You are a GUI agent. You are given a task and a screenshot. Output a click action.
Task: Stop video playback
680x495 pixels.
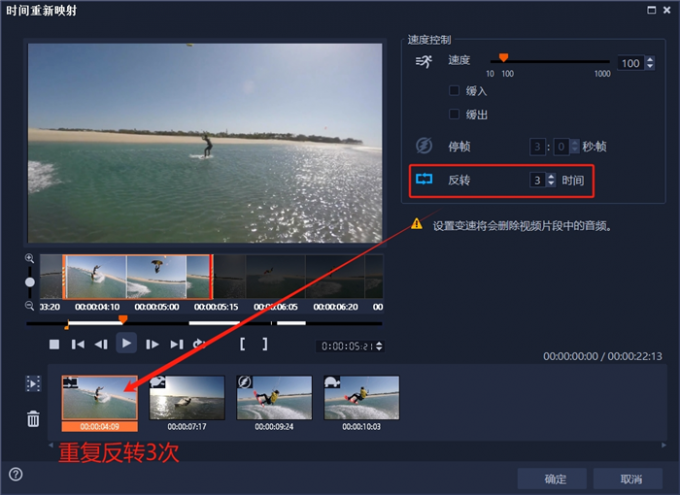[x=54, y=344]
